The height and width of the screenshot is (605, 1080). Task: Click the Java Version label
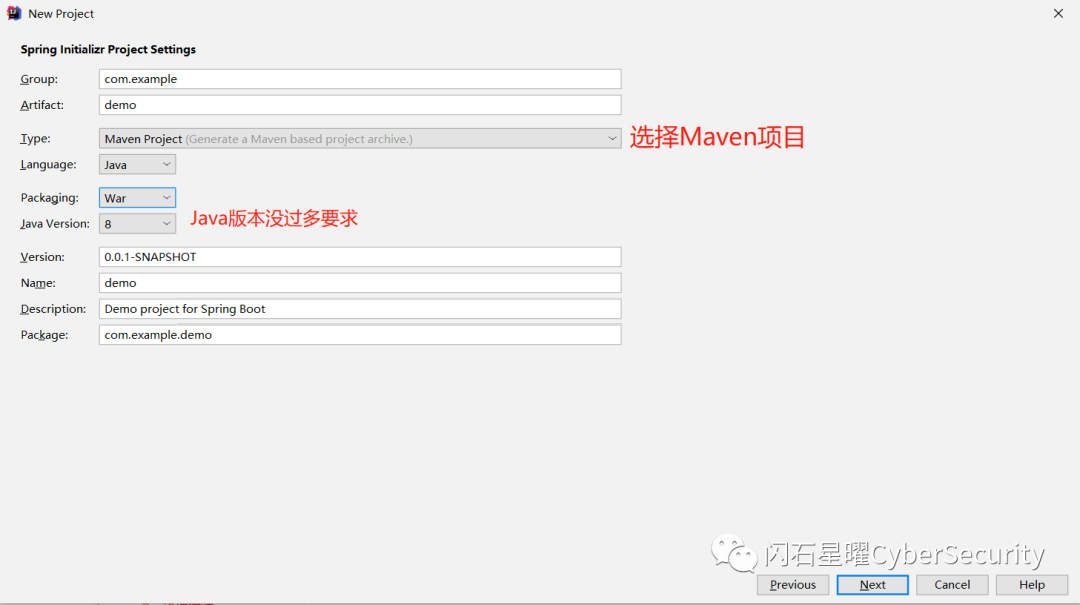[55, 224]
